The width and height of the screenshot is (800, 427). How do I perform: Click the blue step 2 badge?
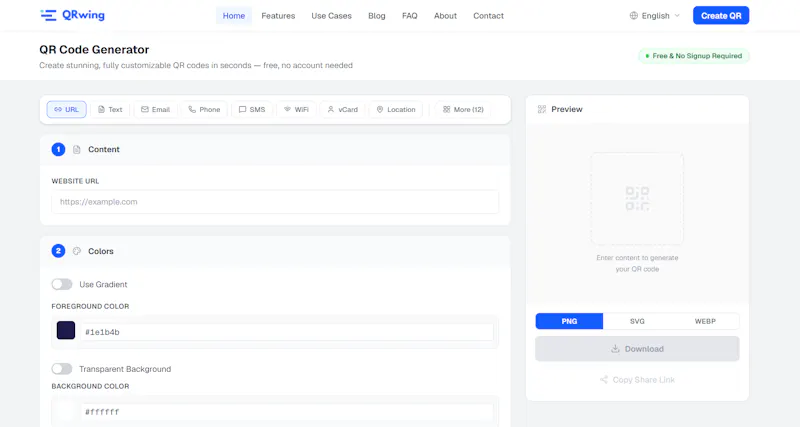click(58, 251)
